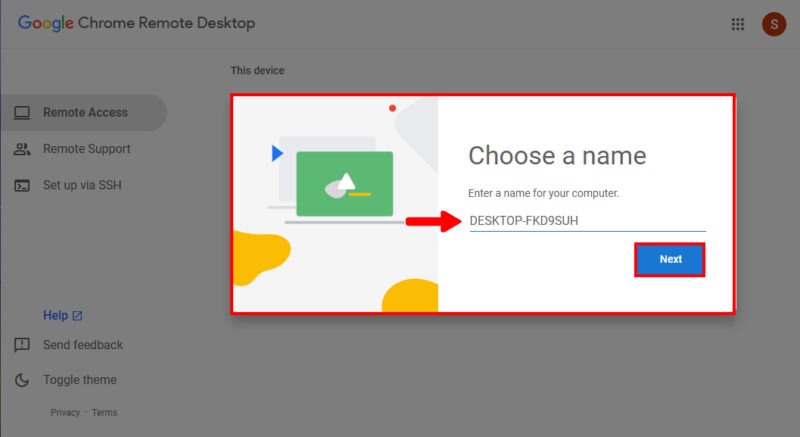The height and width of the screenshot is (437, 800).
Task: Click the Remote Access laptop icon
Action: point(22,113)
